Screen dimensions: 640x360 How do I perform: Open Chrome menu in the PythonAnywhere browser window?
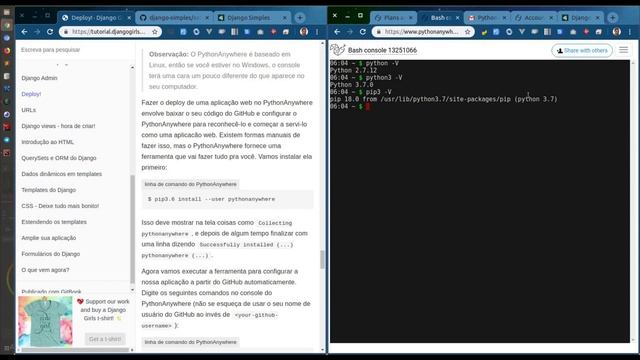point(629,32)
